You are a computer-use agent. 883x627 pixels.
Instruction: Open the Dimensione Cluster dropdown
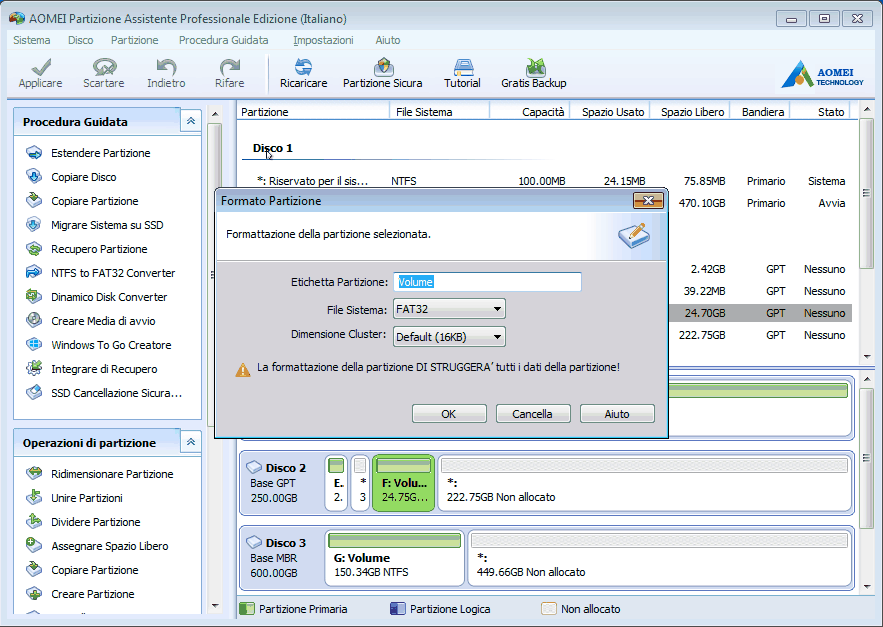tap(449, 337)
